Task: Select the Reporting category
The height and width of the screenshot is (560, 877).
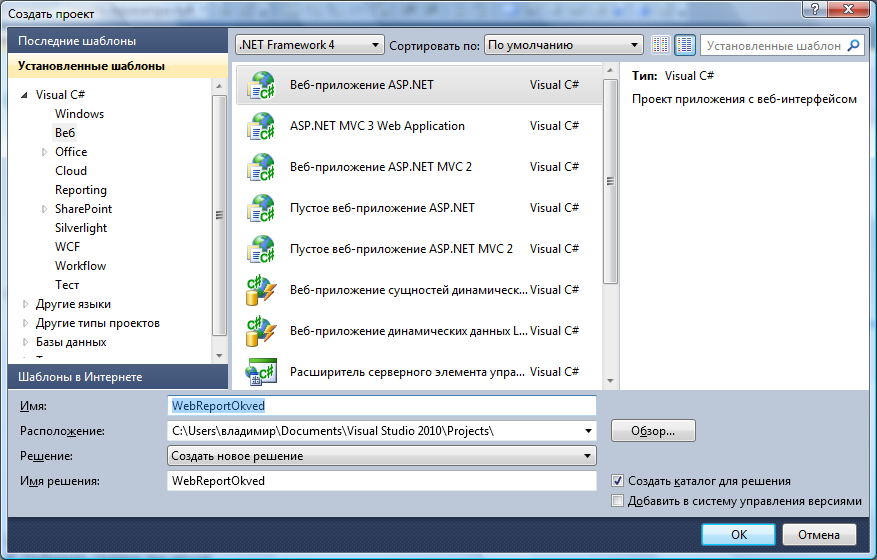Action: pyautogui.click(x=81, y=190)
